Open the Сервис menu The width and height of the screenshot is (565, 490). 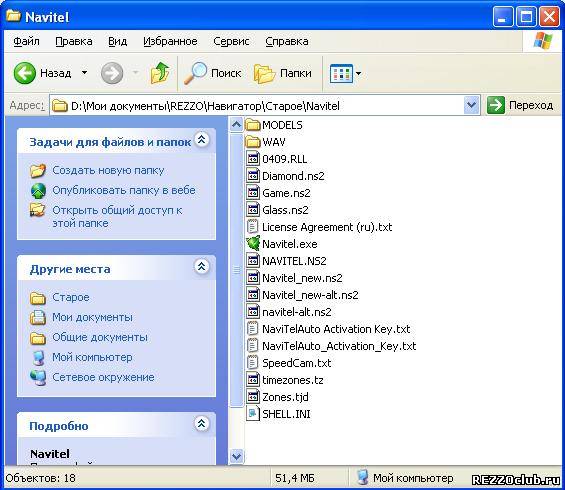tap(231, 41)
